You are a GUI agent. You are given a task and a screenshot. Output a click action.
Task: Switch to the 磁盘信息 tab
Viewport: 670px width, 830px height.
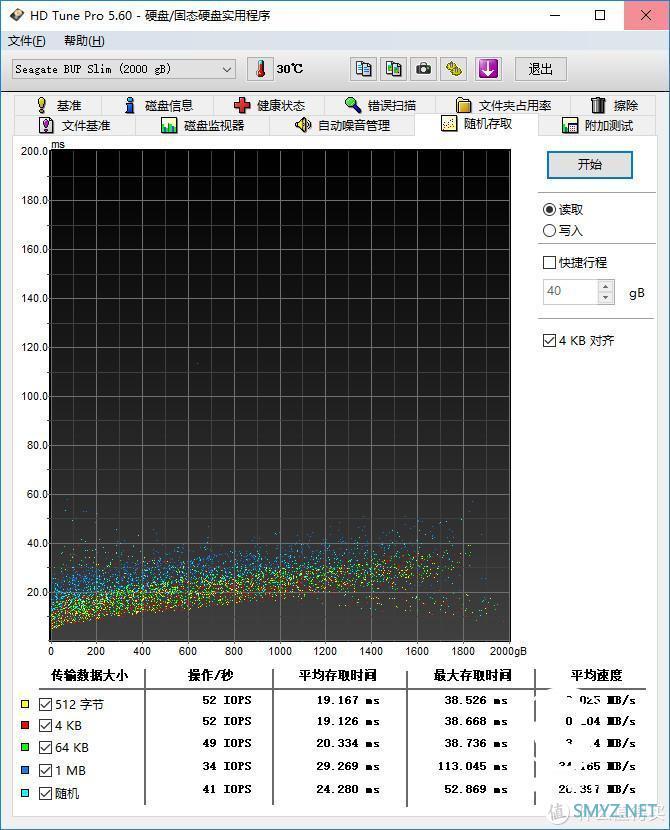click(158, 105)
